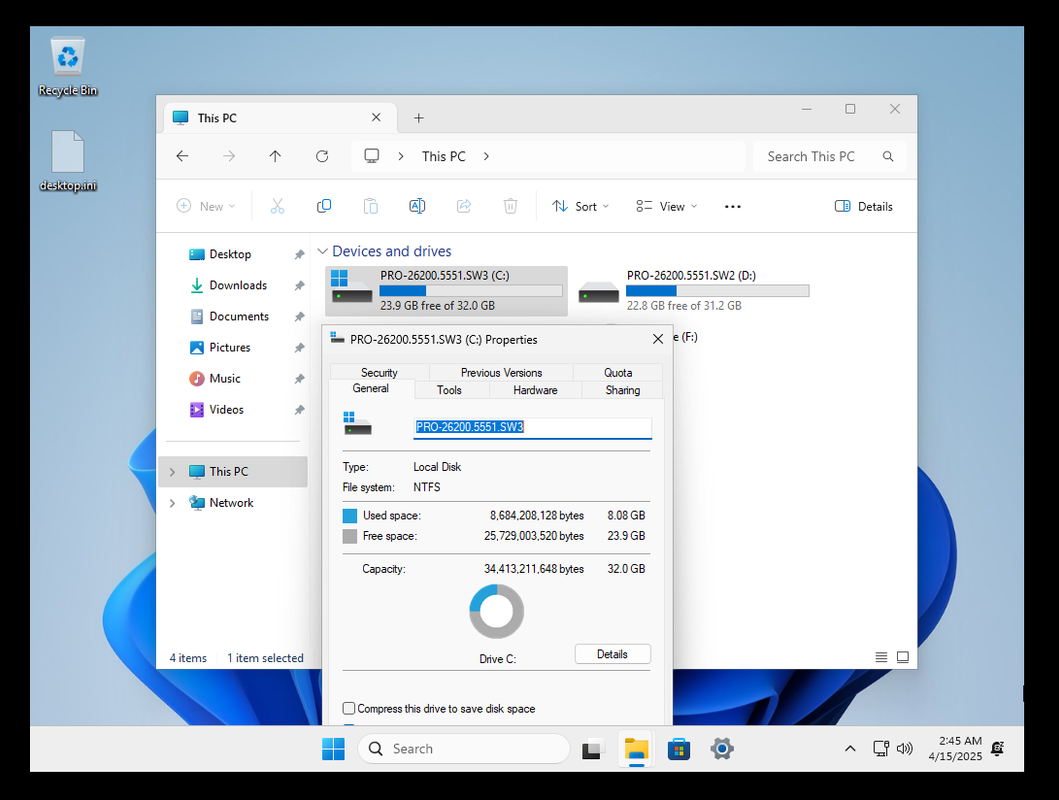
Task: Open Downloads in navigation pane
Action: pos(238,286)
